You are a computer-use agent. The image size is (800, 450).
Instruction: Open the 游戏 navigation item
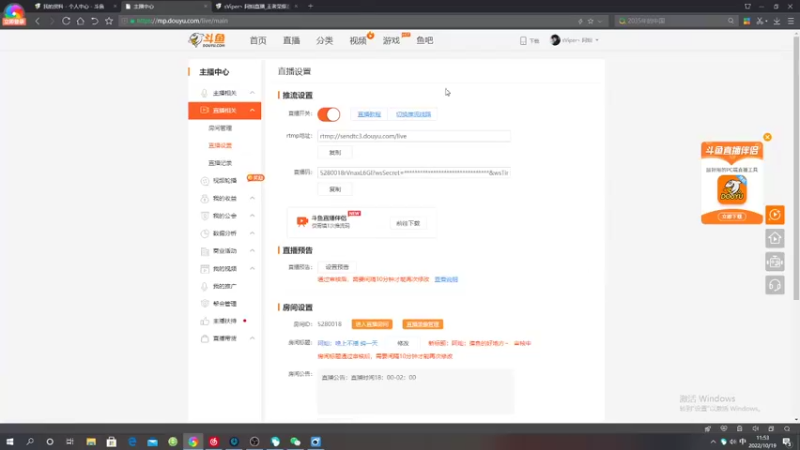tap(391, 40)
